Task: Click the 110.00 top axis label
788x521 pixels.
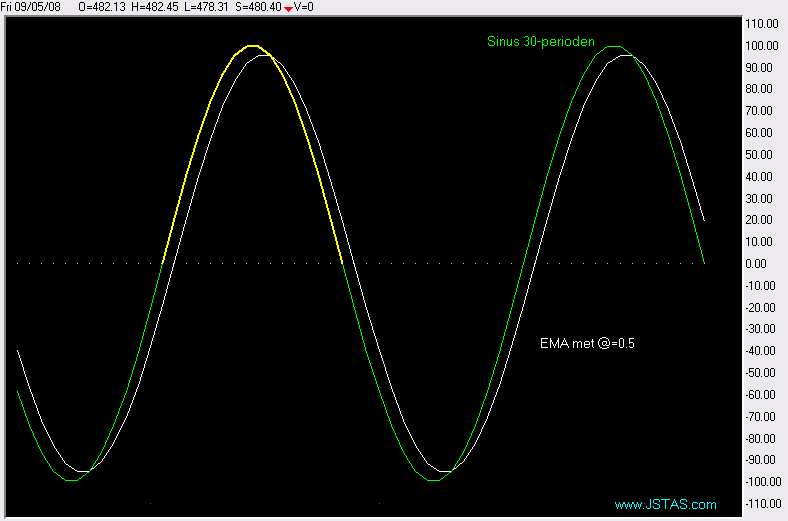Action: (763, 23)
